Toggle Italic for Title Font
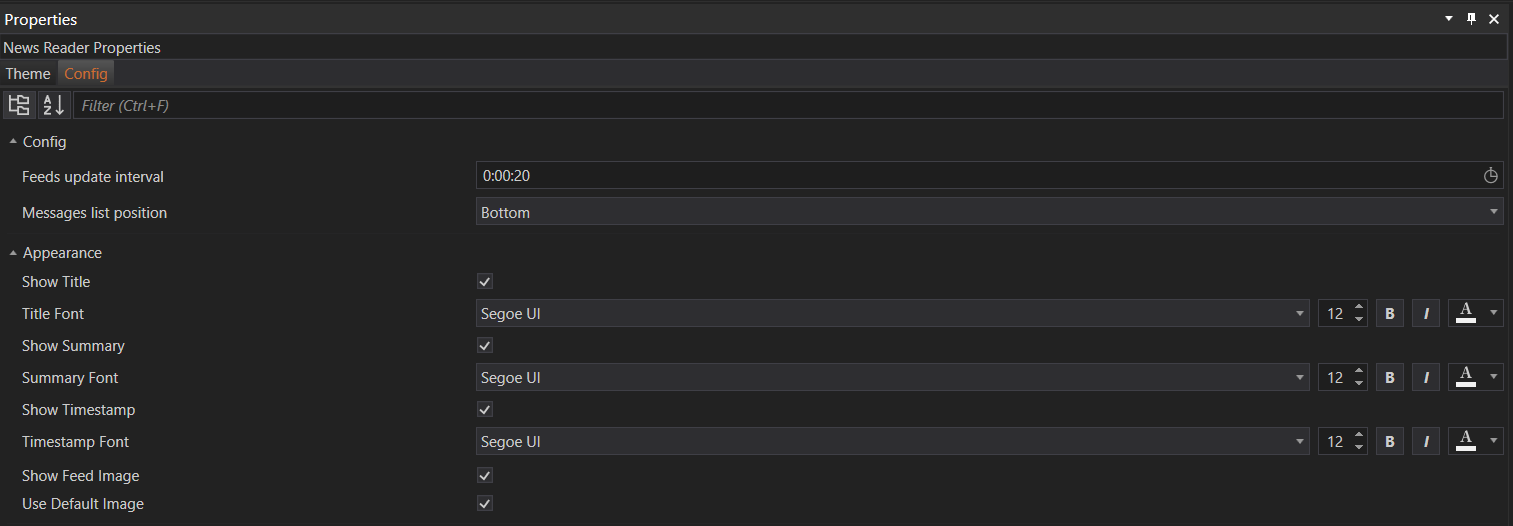This screenshot has width=1513, height=526. pyautogui.click(x=1426, y=314)
